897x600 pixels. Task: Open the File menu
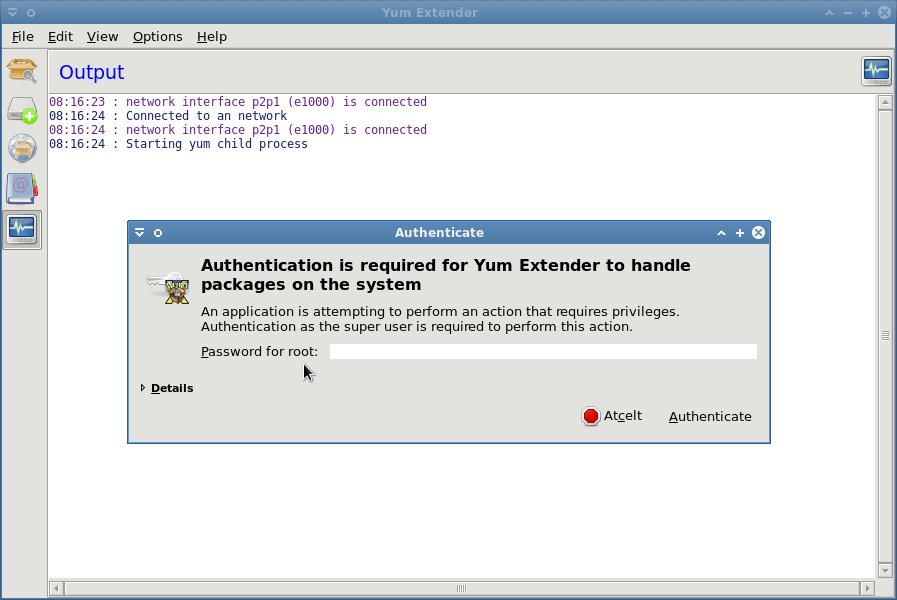(x=22, y=37)
